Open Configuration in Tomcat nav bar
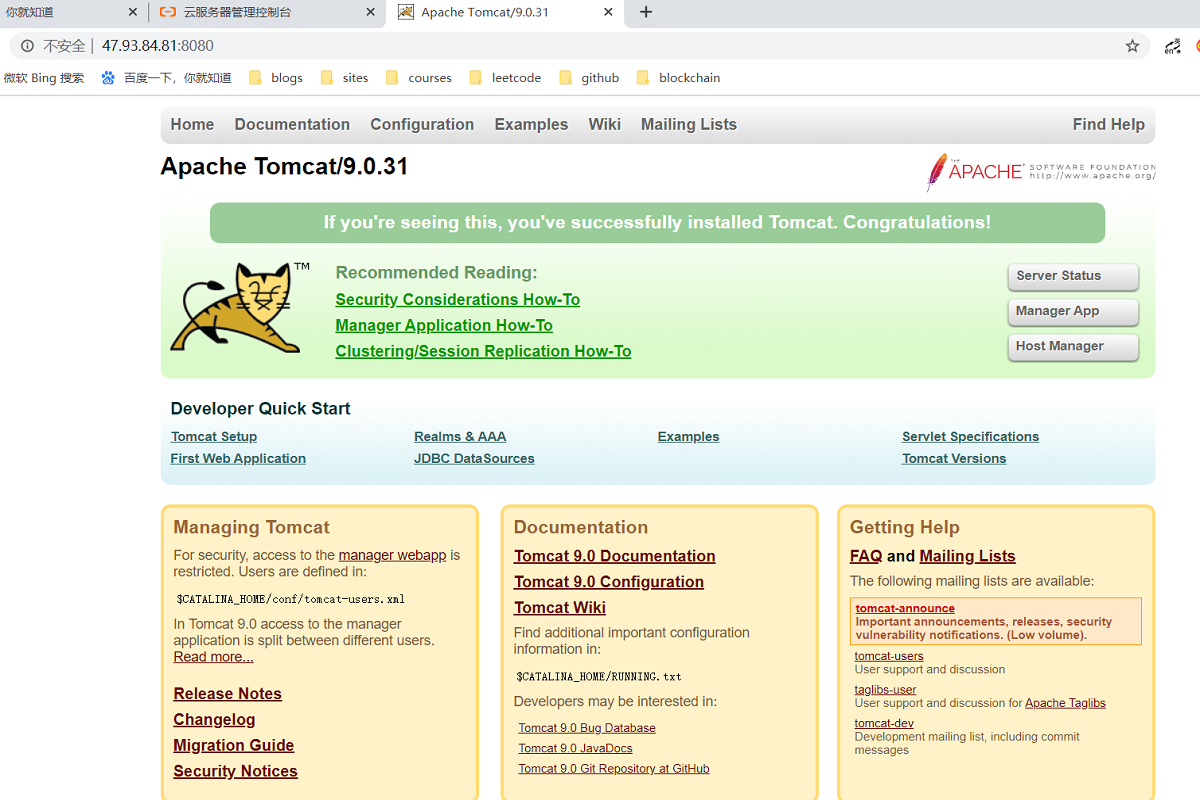Screen dimensions: 1200x800 [x=422, y=125]
